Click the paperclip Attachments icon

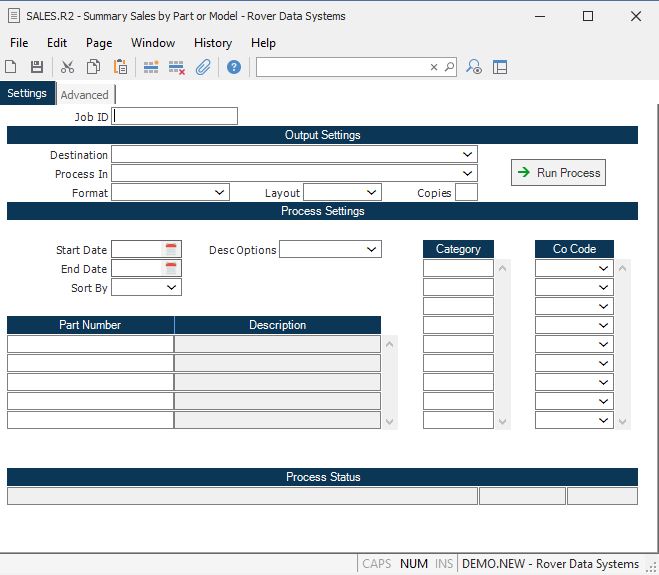click(203, 67)
